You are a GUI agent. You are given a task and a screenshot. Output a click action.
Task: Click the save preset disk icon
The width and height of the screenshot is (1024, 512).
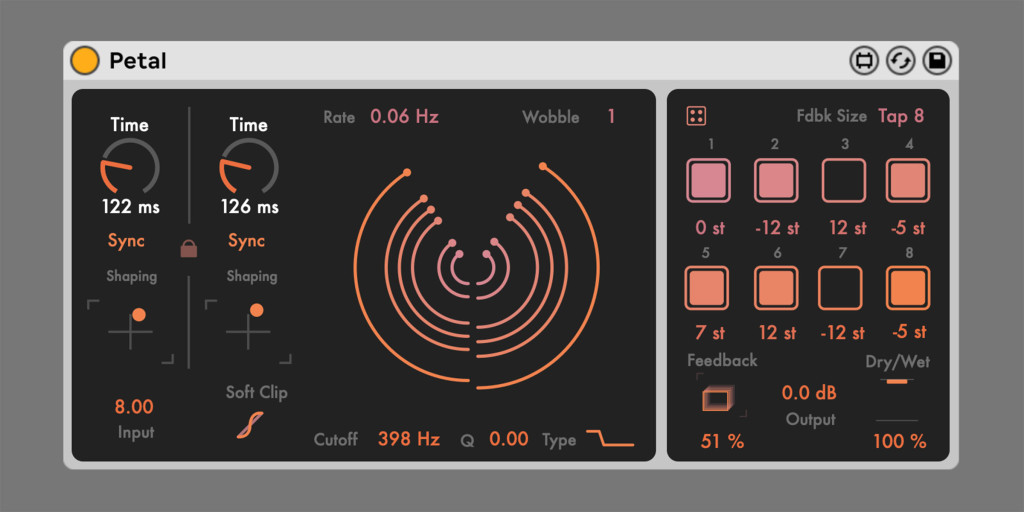[937, 61]
